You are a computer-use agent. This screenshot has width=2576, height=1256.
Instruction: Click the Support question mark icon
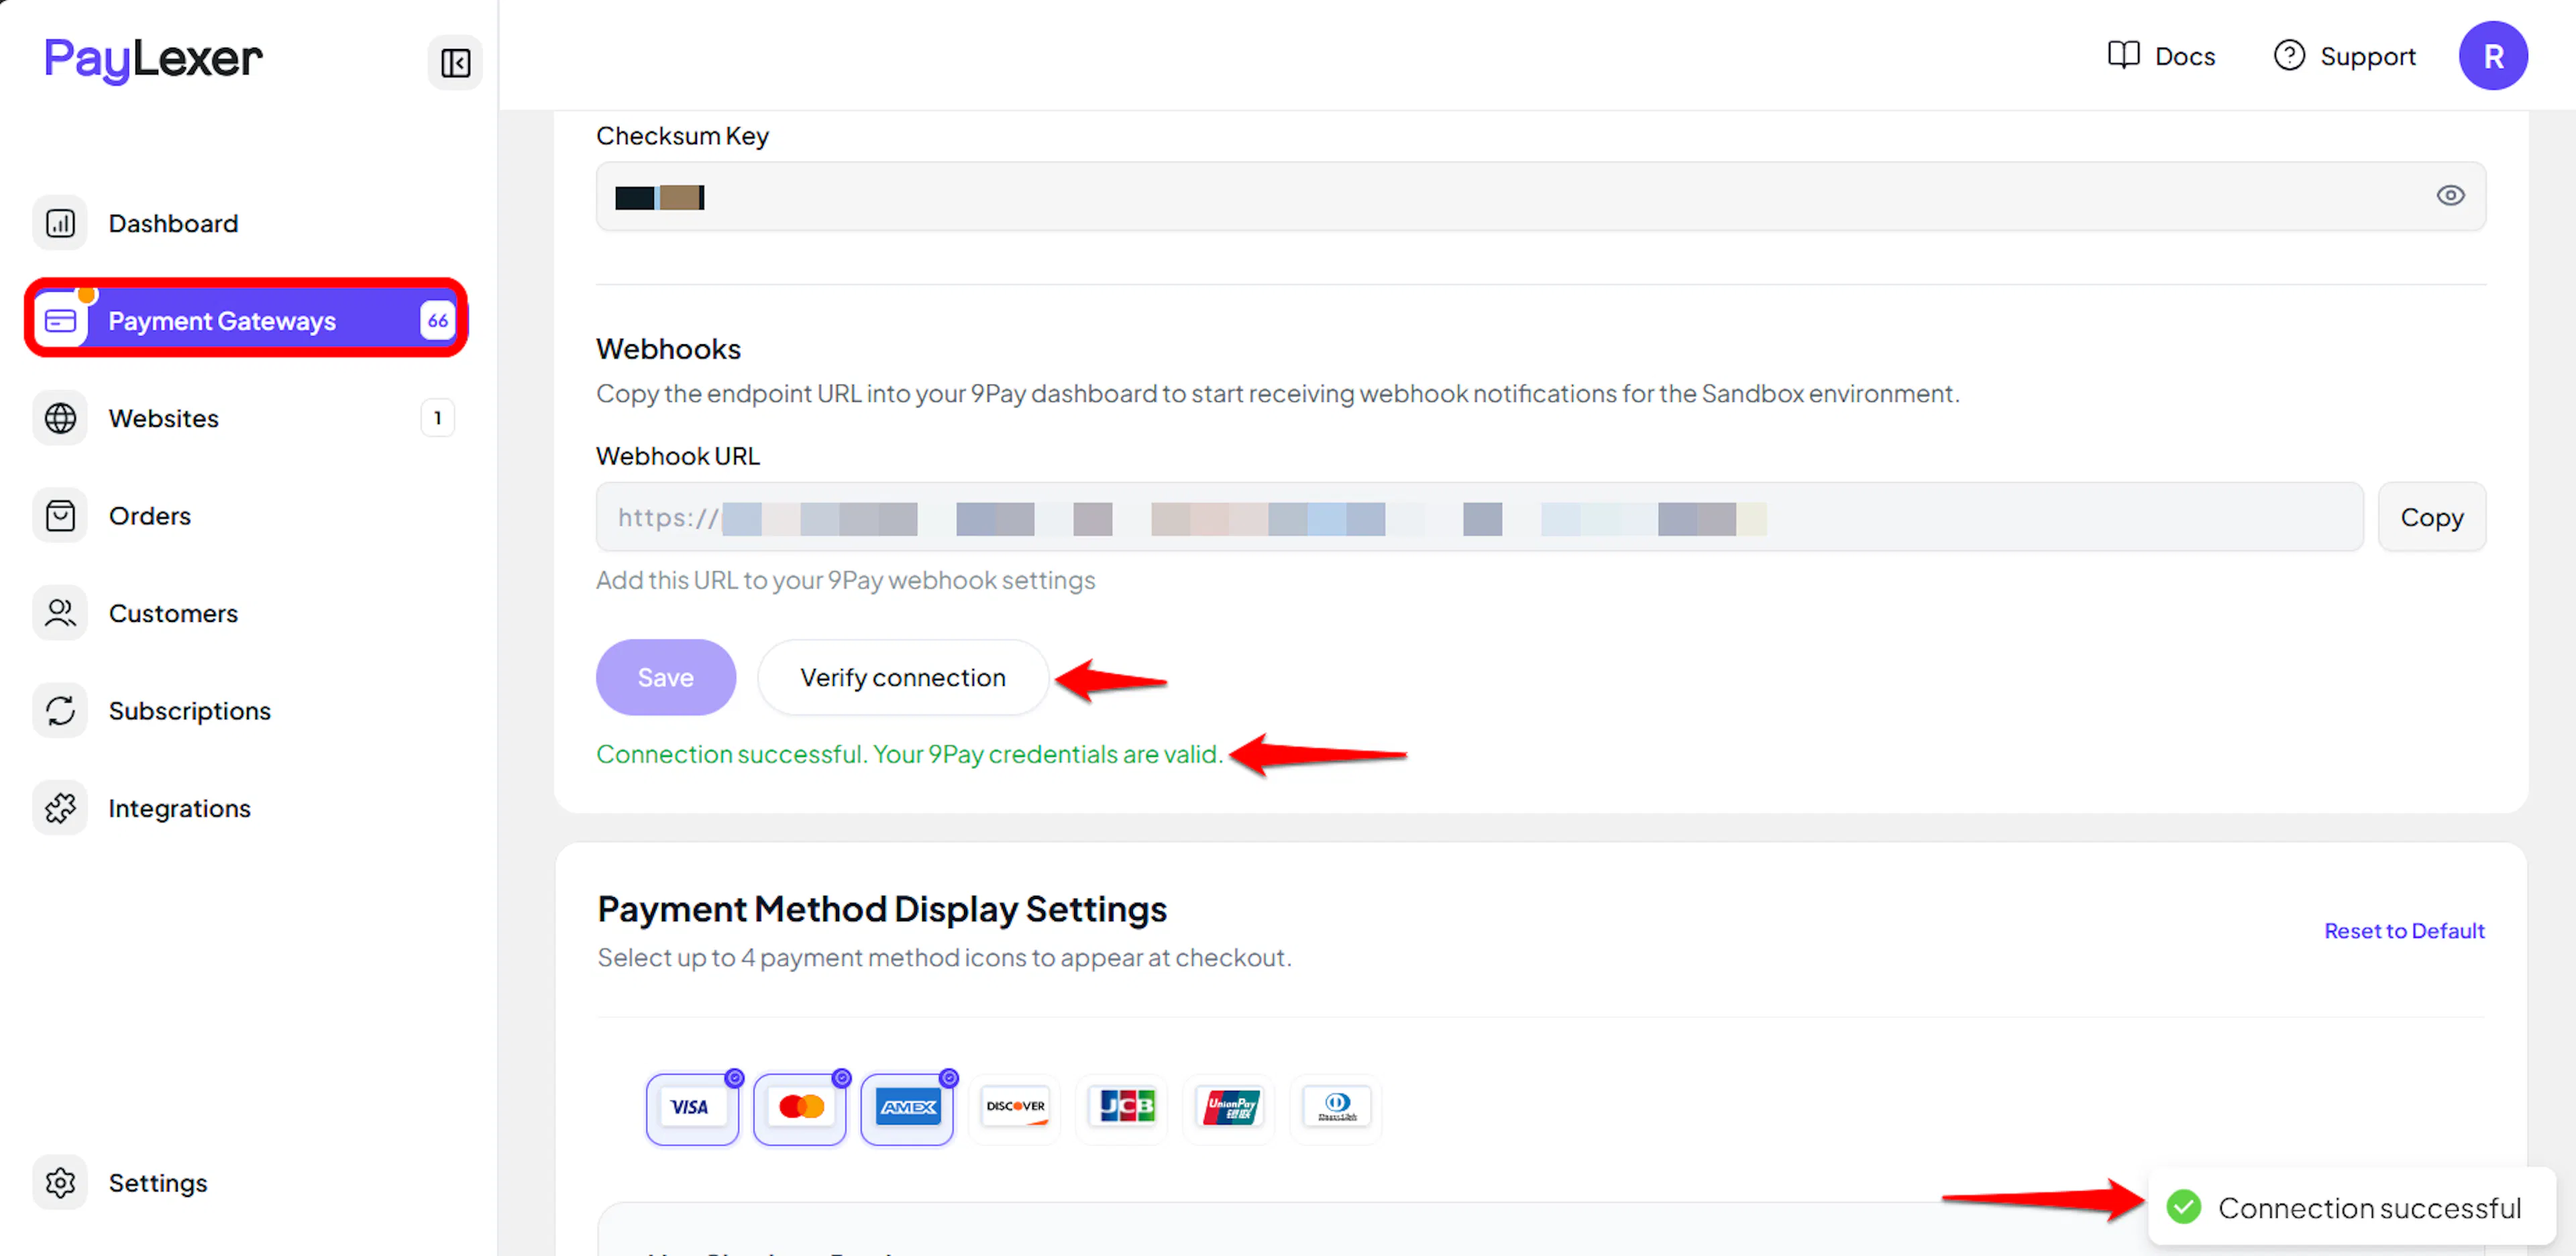pos(2289,56)
